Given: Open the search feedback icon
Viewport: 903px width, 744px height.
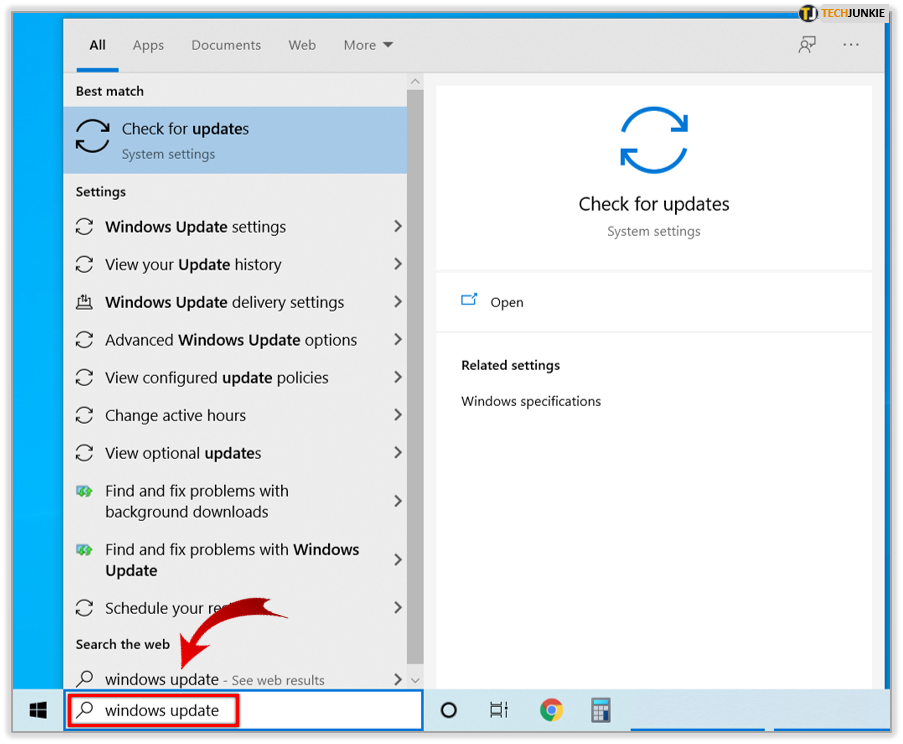Looking at the screenshot, I should point(806,45).
